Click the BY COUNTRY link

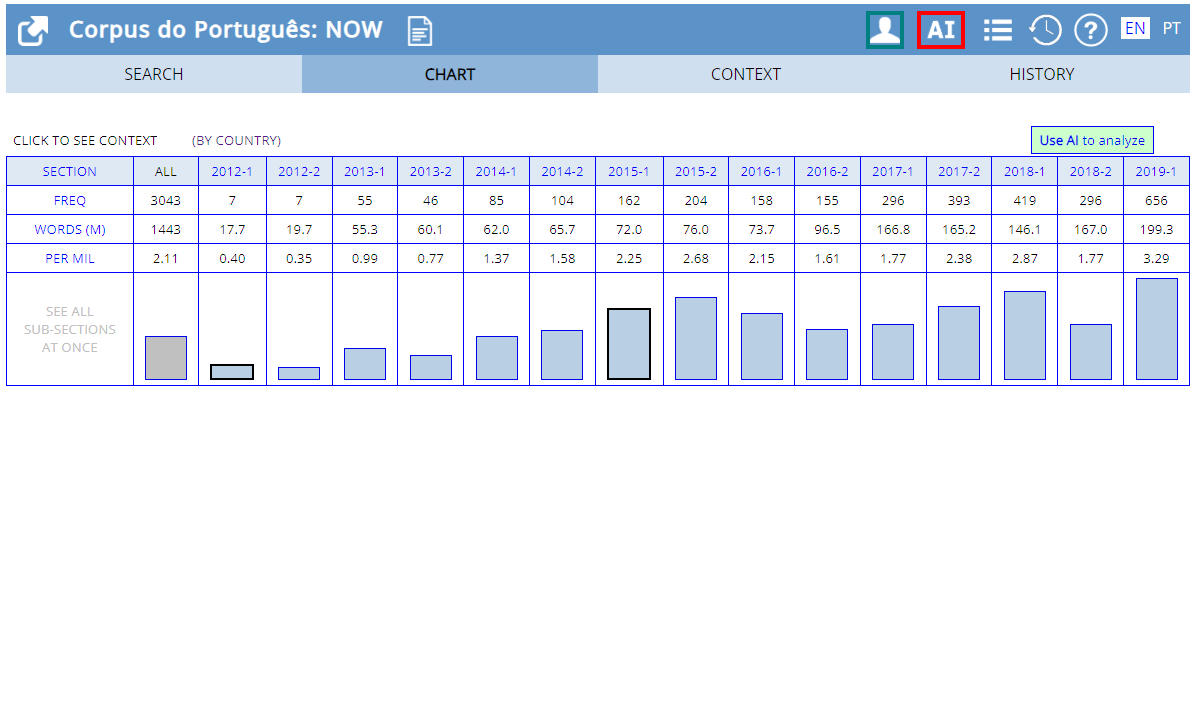(x=236, y=141)
